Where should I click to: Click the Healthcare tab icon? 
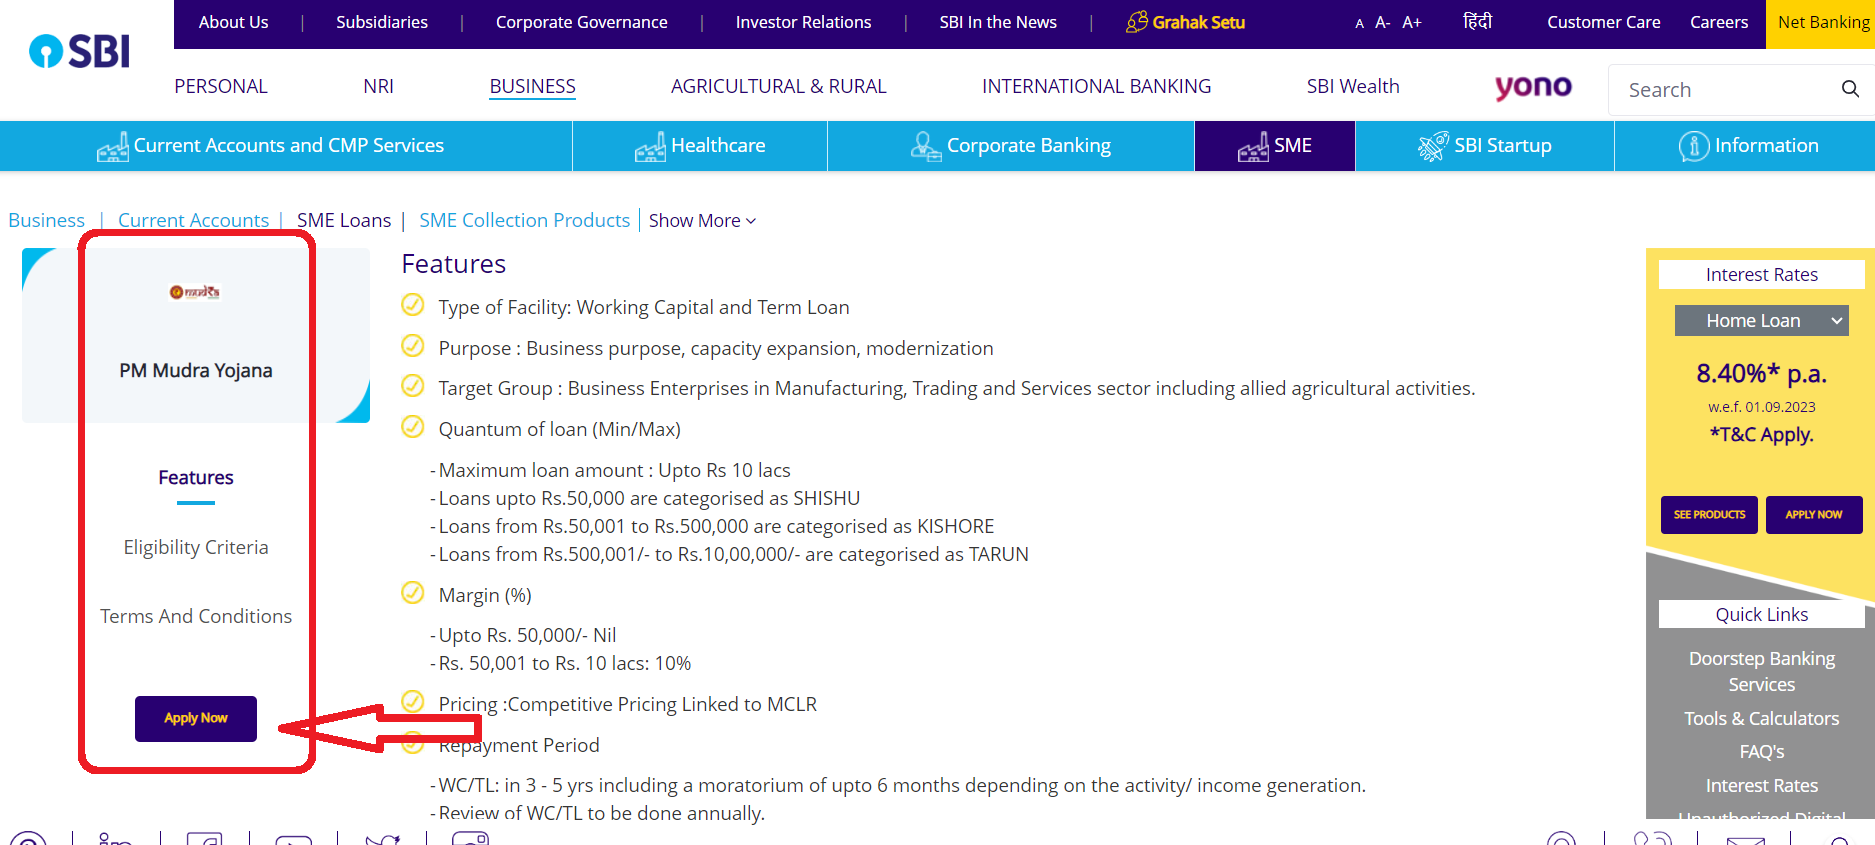650,147
